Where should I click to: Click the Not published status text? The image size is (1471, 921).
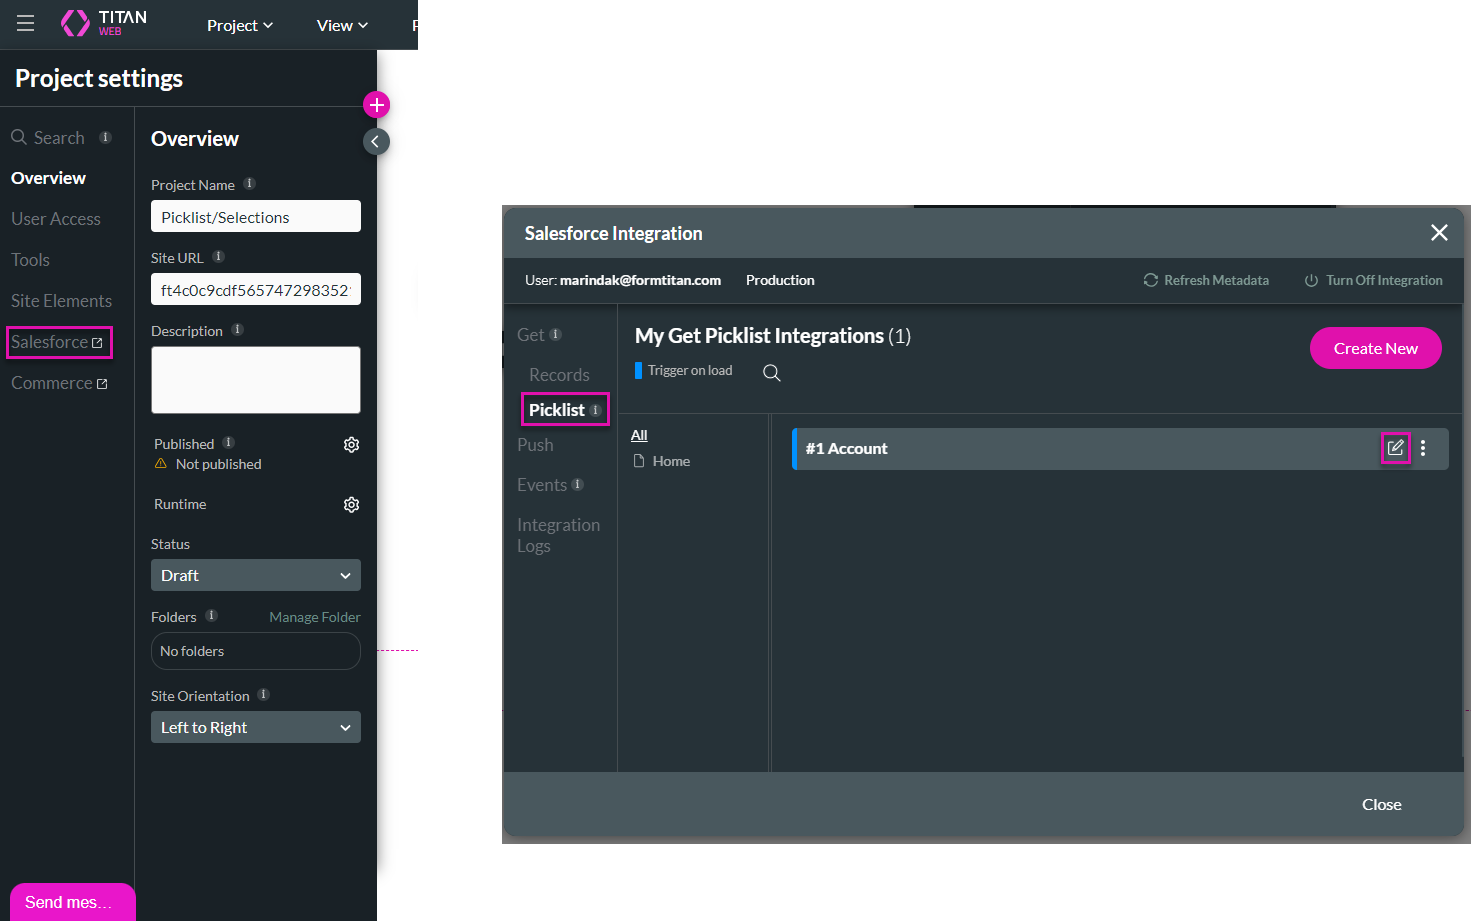tap(218, 464)
